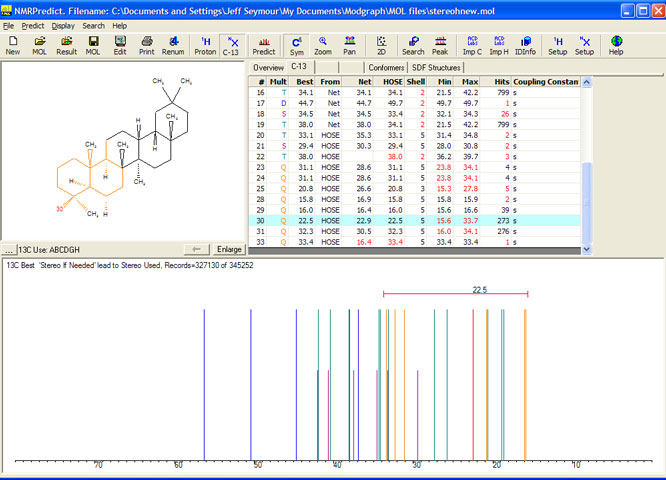The height and width of the screenshot is (480, 666).
Task: Click the Peak toolbar icon
Action: (440, 45)
